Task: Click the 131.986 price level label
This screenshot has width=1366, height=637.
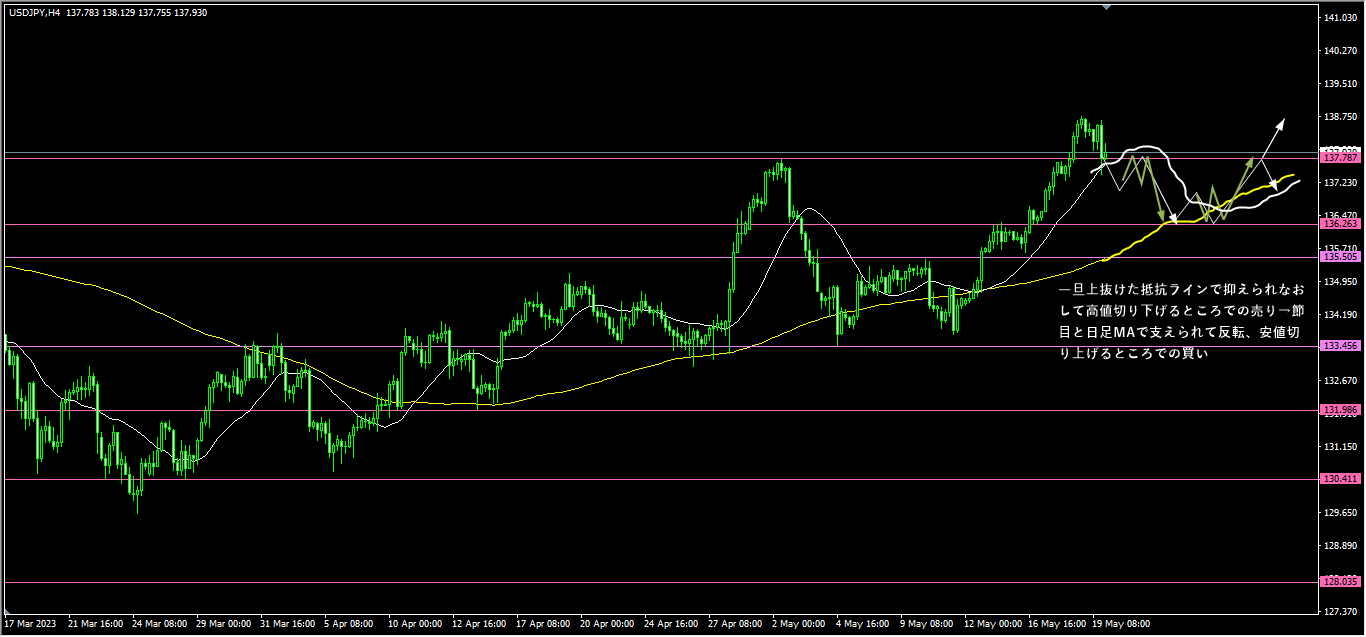Action: [1339, 410]
